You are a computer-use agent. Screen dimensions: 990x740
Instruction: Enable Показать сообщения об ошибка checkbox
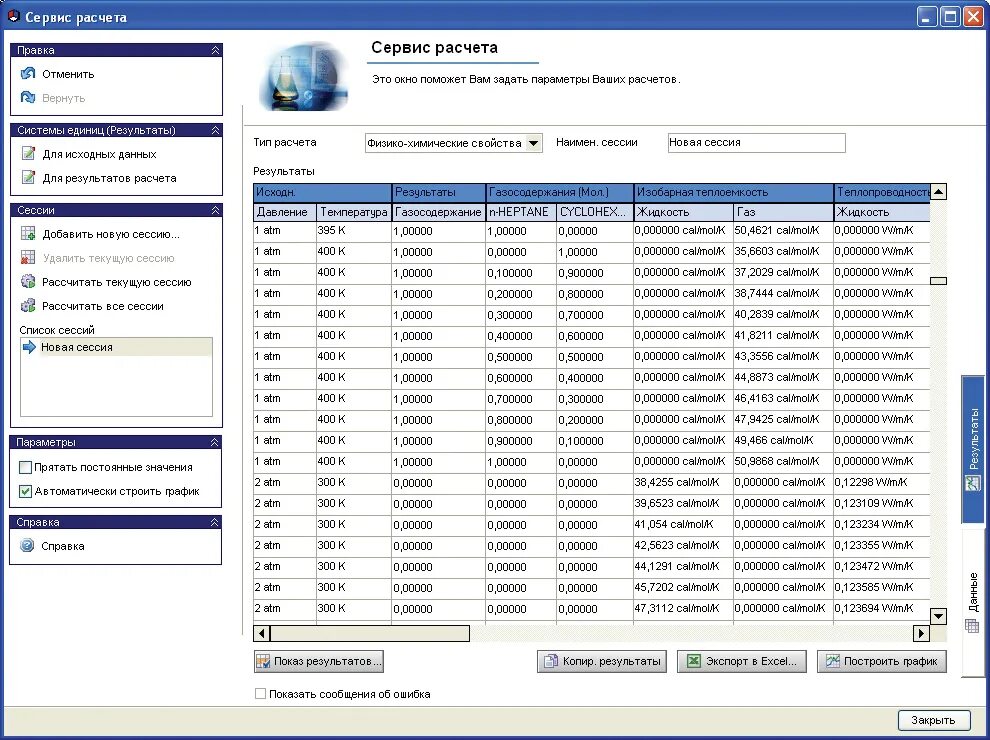click(x=260, y=693)
